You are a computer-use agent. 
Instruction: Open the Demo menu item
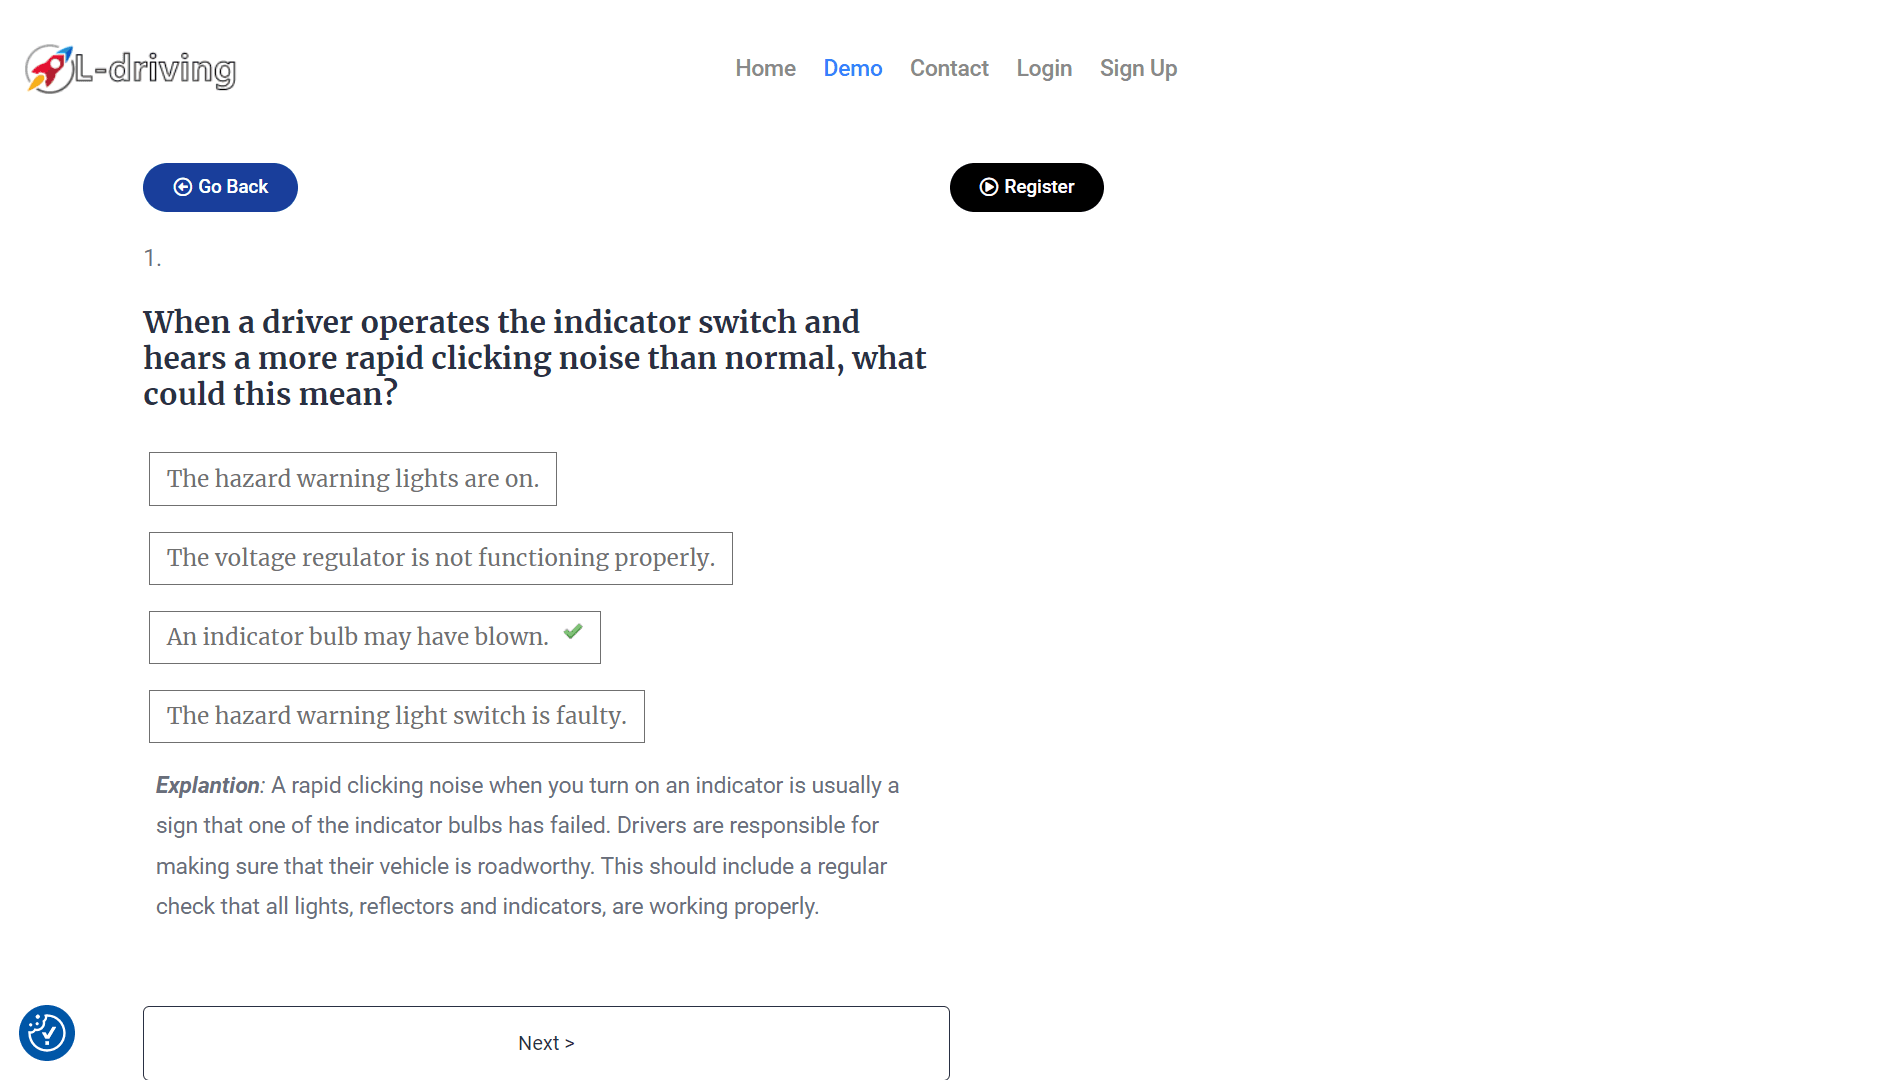click(x=852, y=68)
